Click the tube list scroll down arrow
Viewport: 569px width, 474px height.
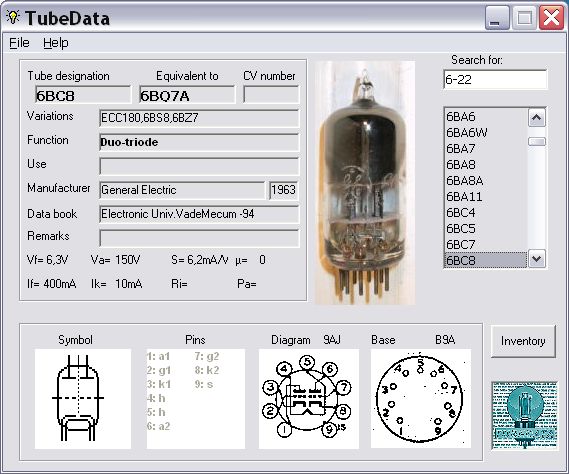(537, 259)
